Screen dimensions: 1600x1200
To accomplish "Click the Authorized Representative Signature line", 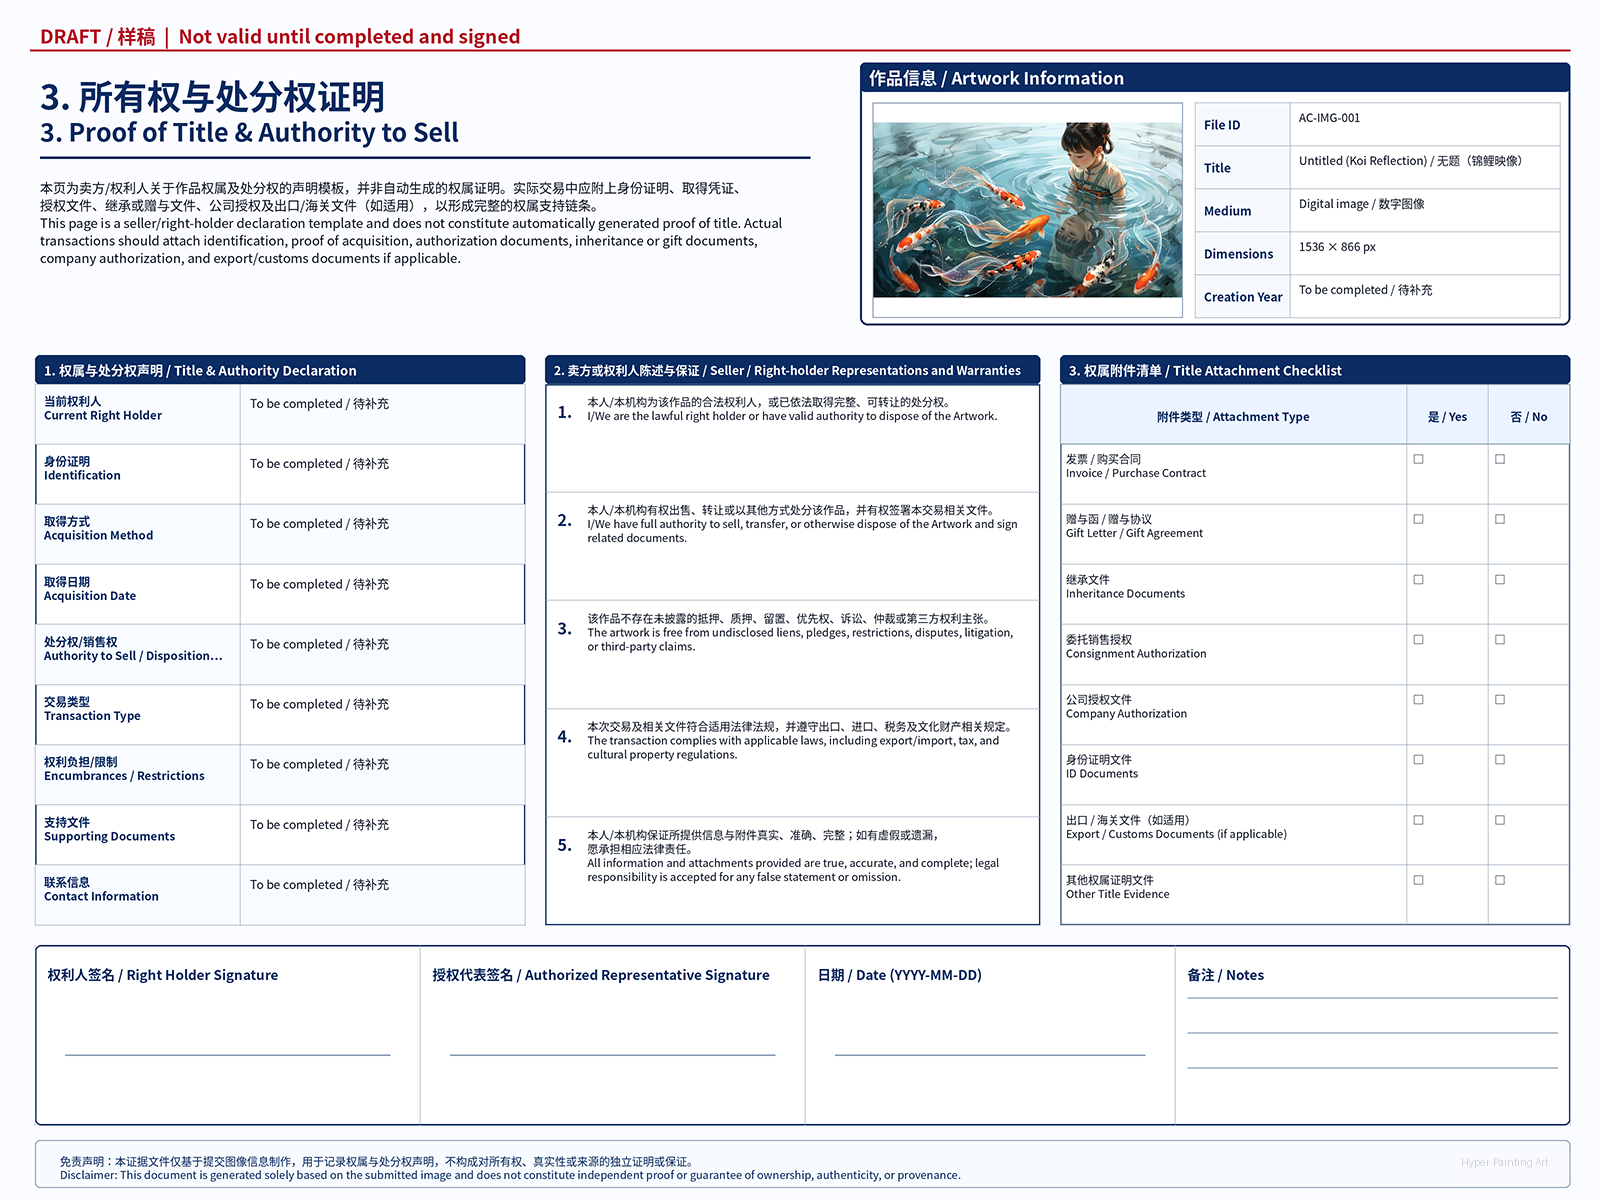I will [x=612, y=1054].
